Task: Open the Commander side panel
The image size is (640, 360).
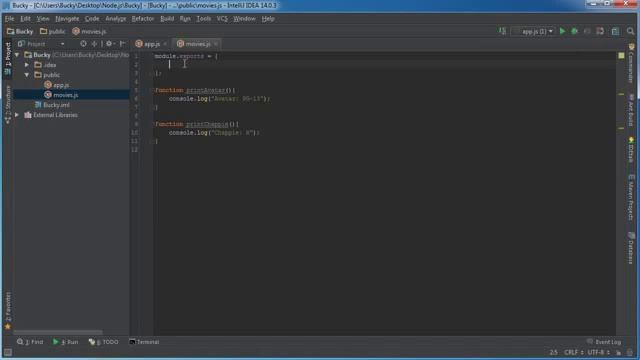Action: click(631, 63)
